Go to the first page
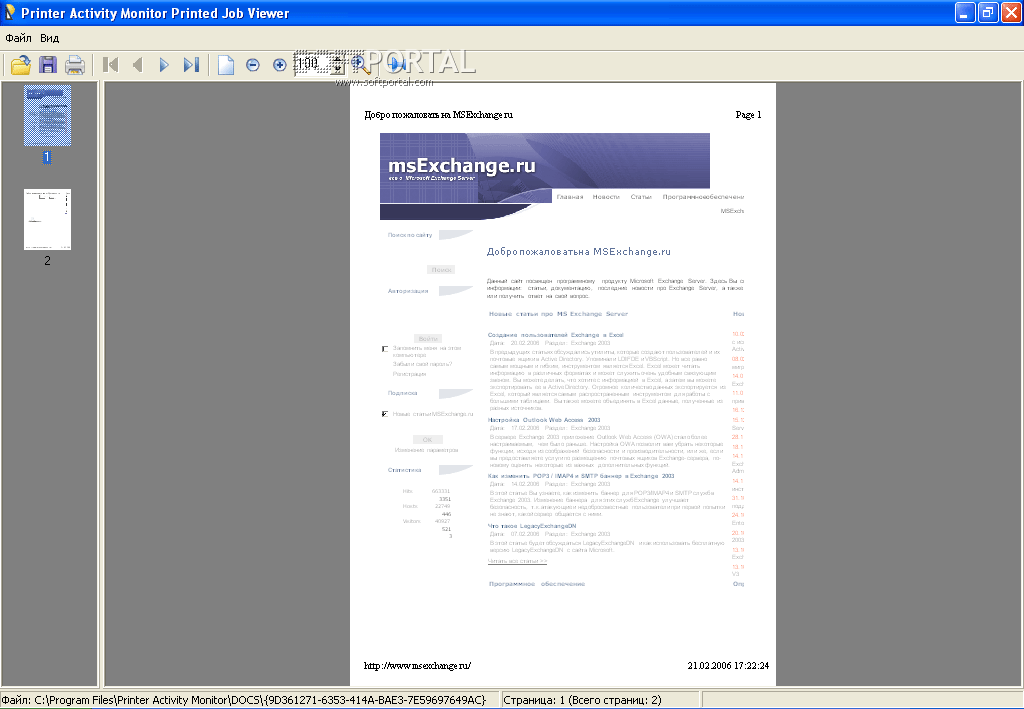Screen dimensions: 1024x709 pyautogui.click(x=110, y=65)
